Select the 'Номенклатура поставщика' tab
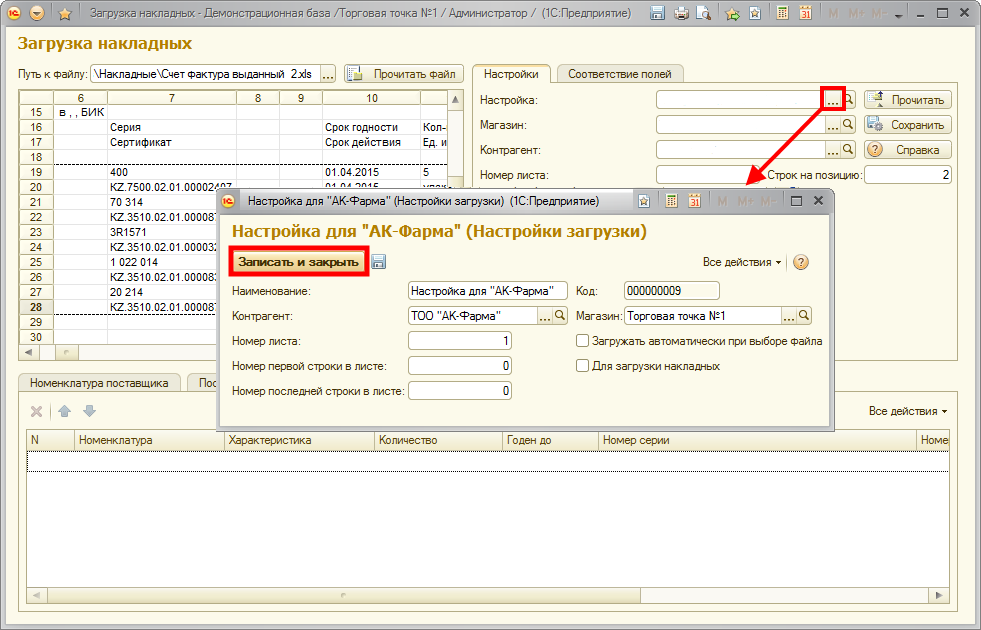Screen dimensions: 981x630 tap(99, 382)
